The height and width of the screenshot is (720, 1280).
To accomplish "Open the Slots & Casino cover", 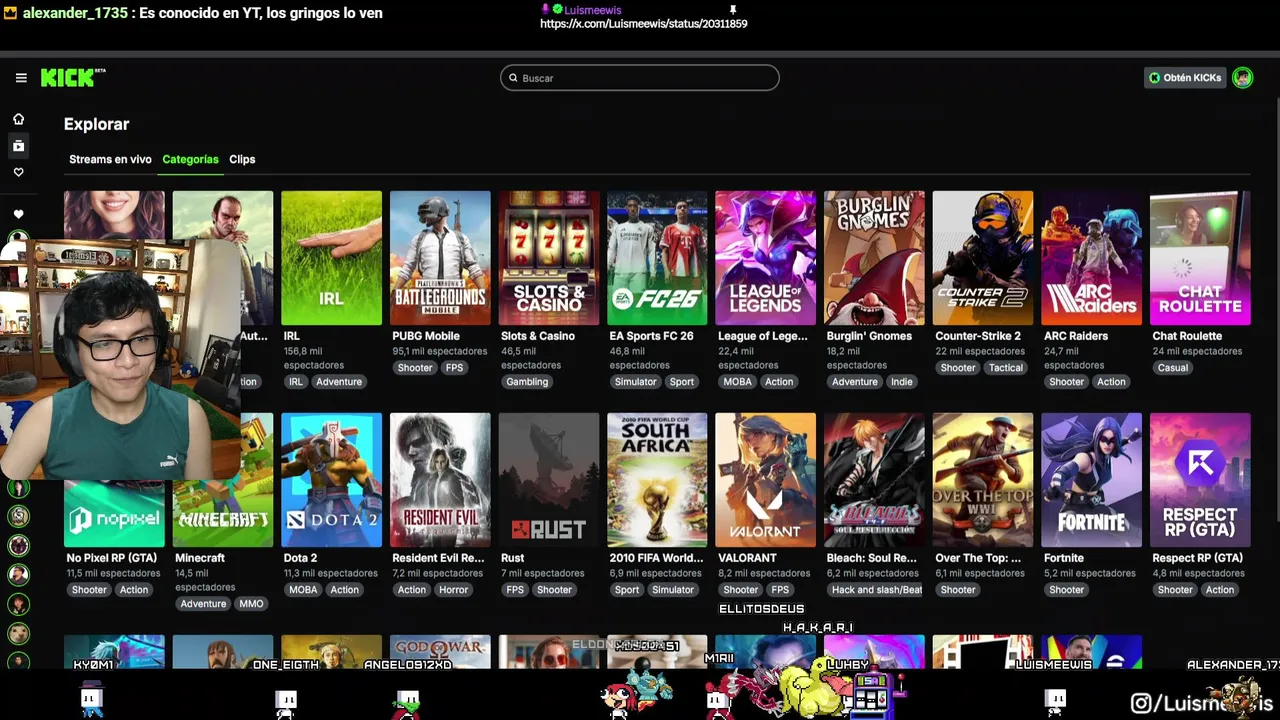I will pos(549,258).
